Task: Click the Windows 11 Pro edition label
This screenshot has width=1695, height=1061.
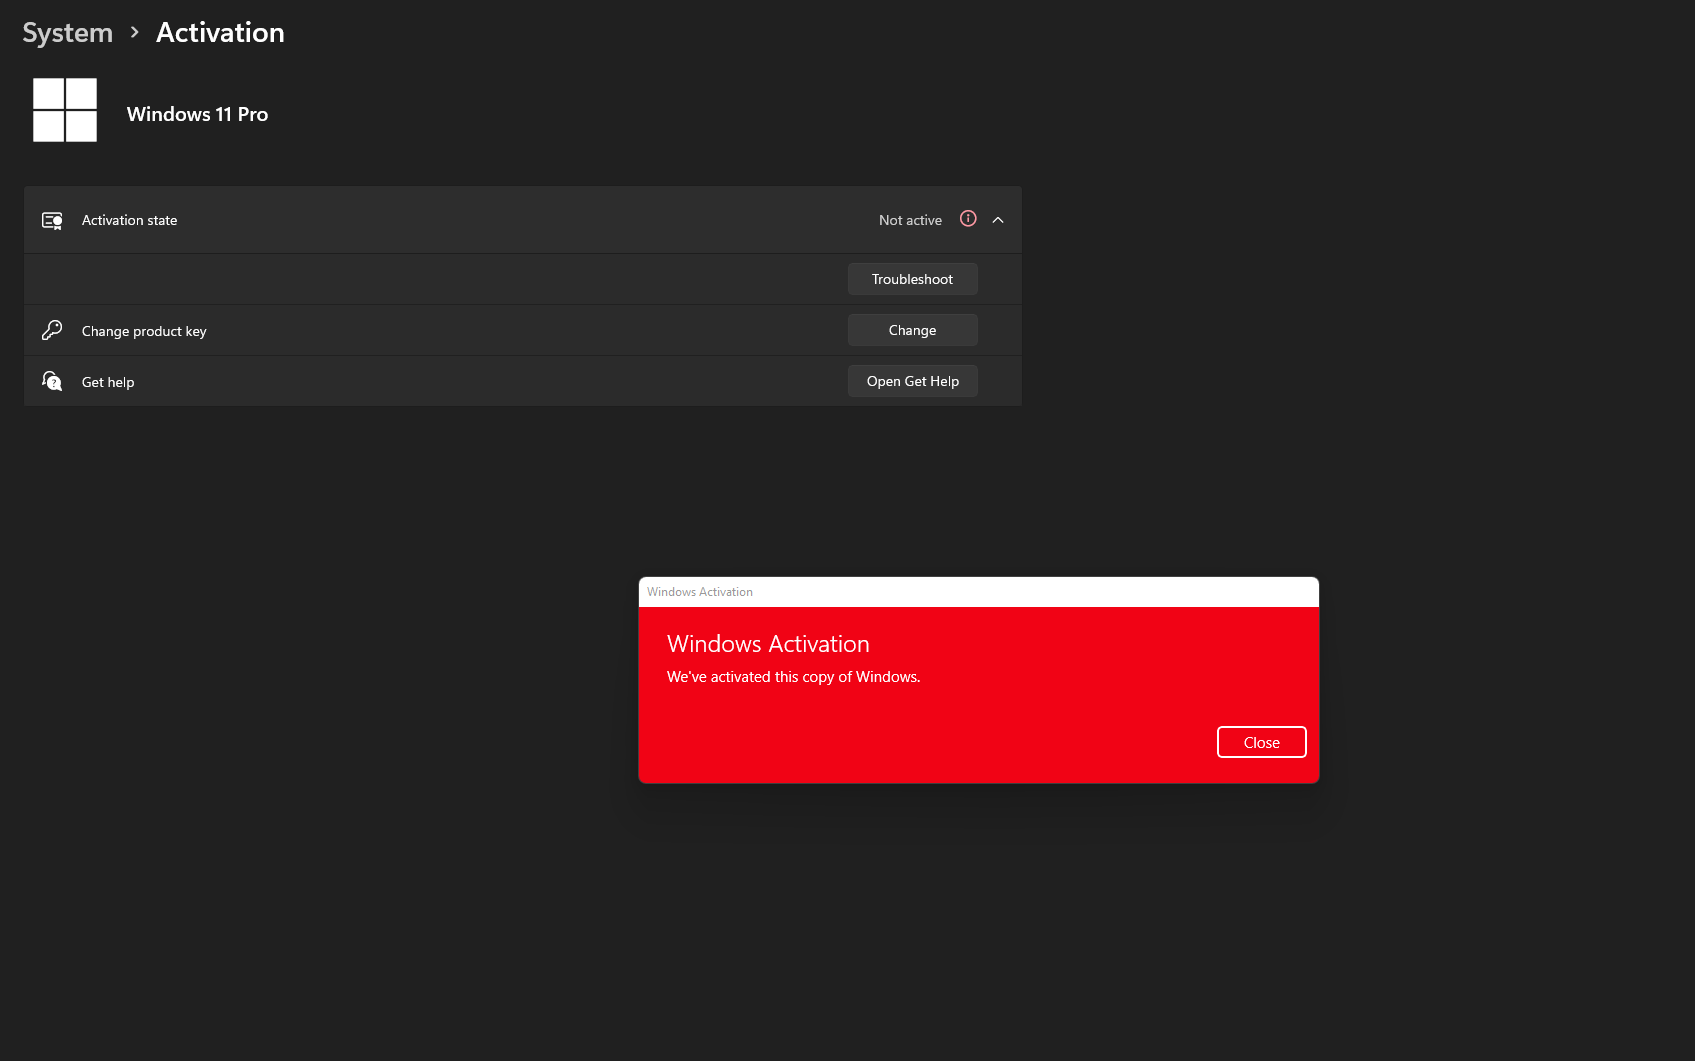Action: pos(198,114)
